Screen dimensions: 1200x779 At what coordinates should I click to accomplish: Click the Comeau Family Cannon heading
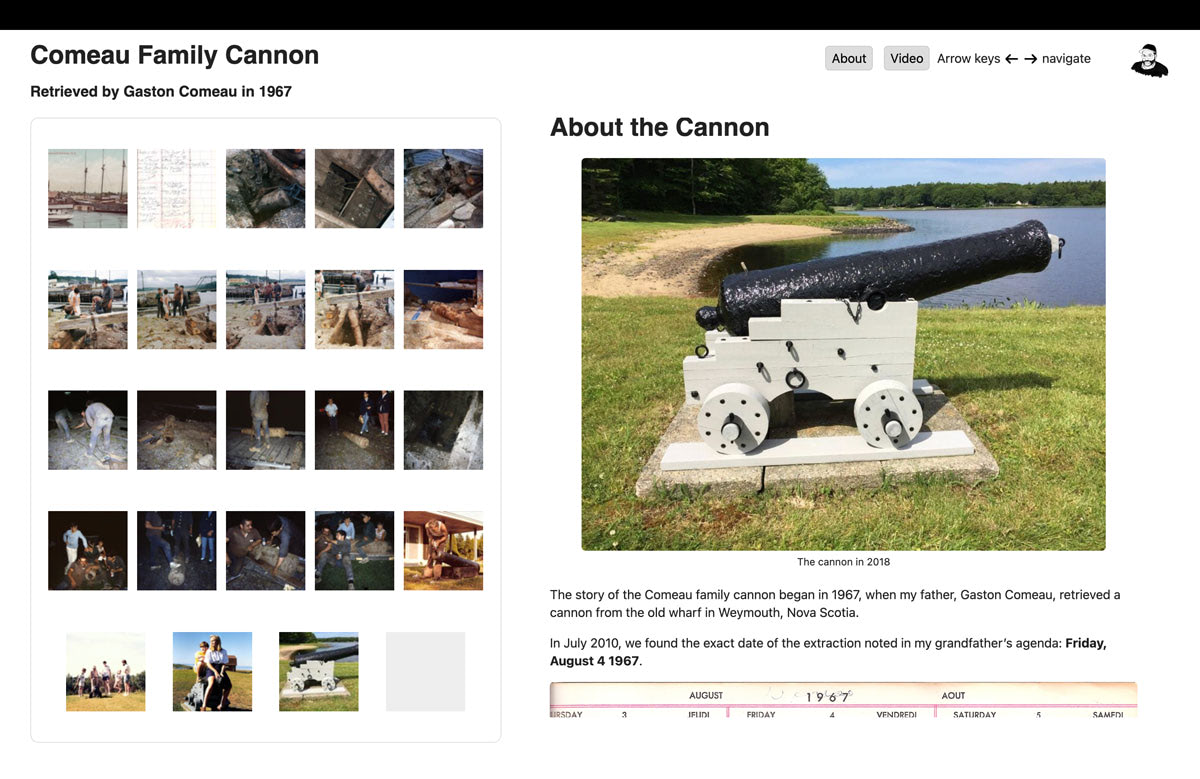(174, 55)
